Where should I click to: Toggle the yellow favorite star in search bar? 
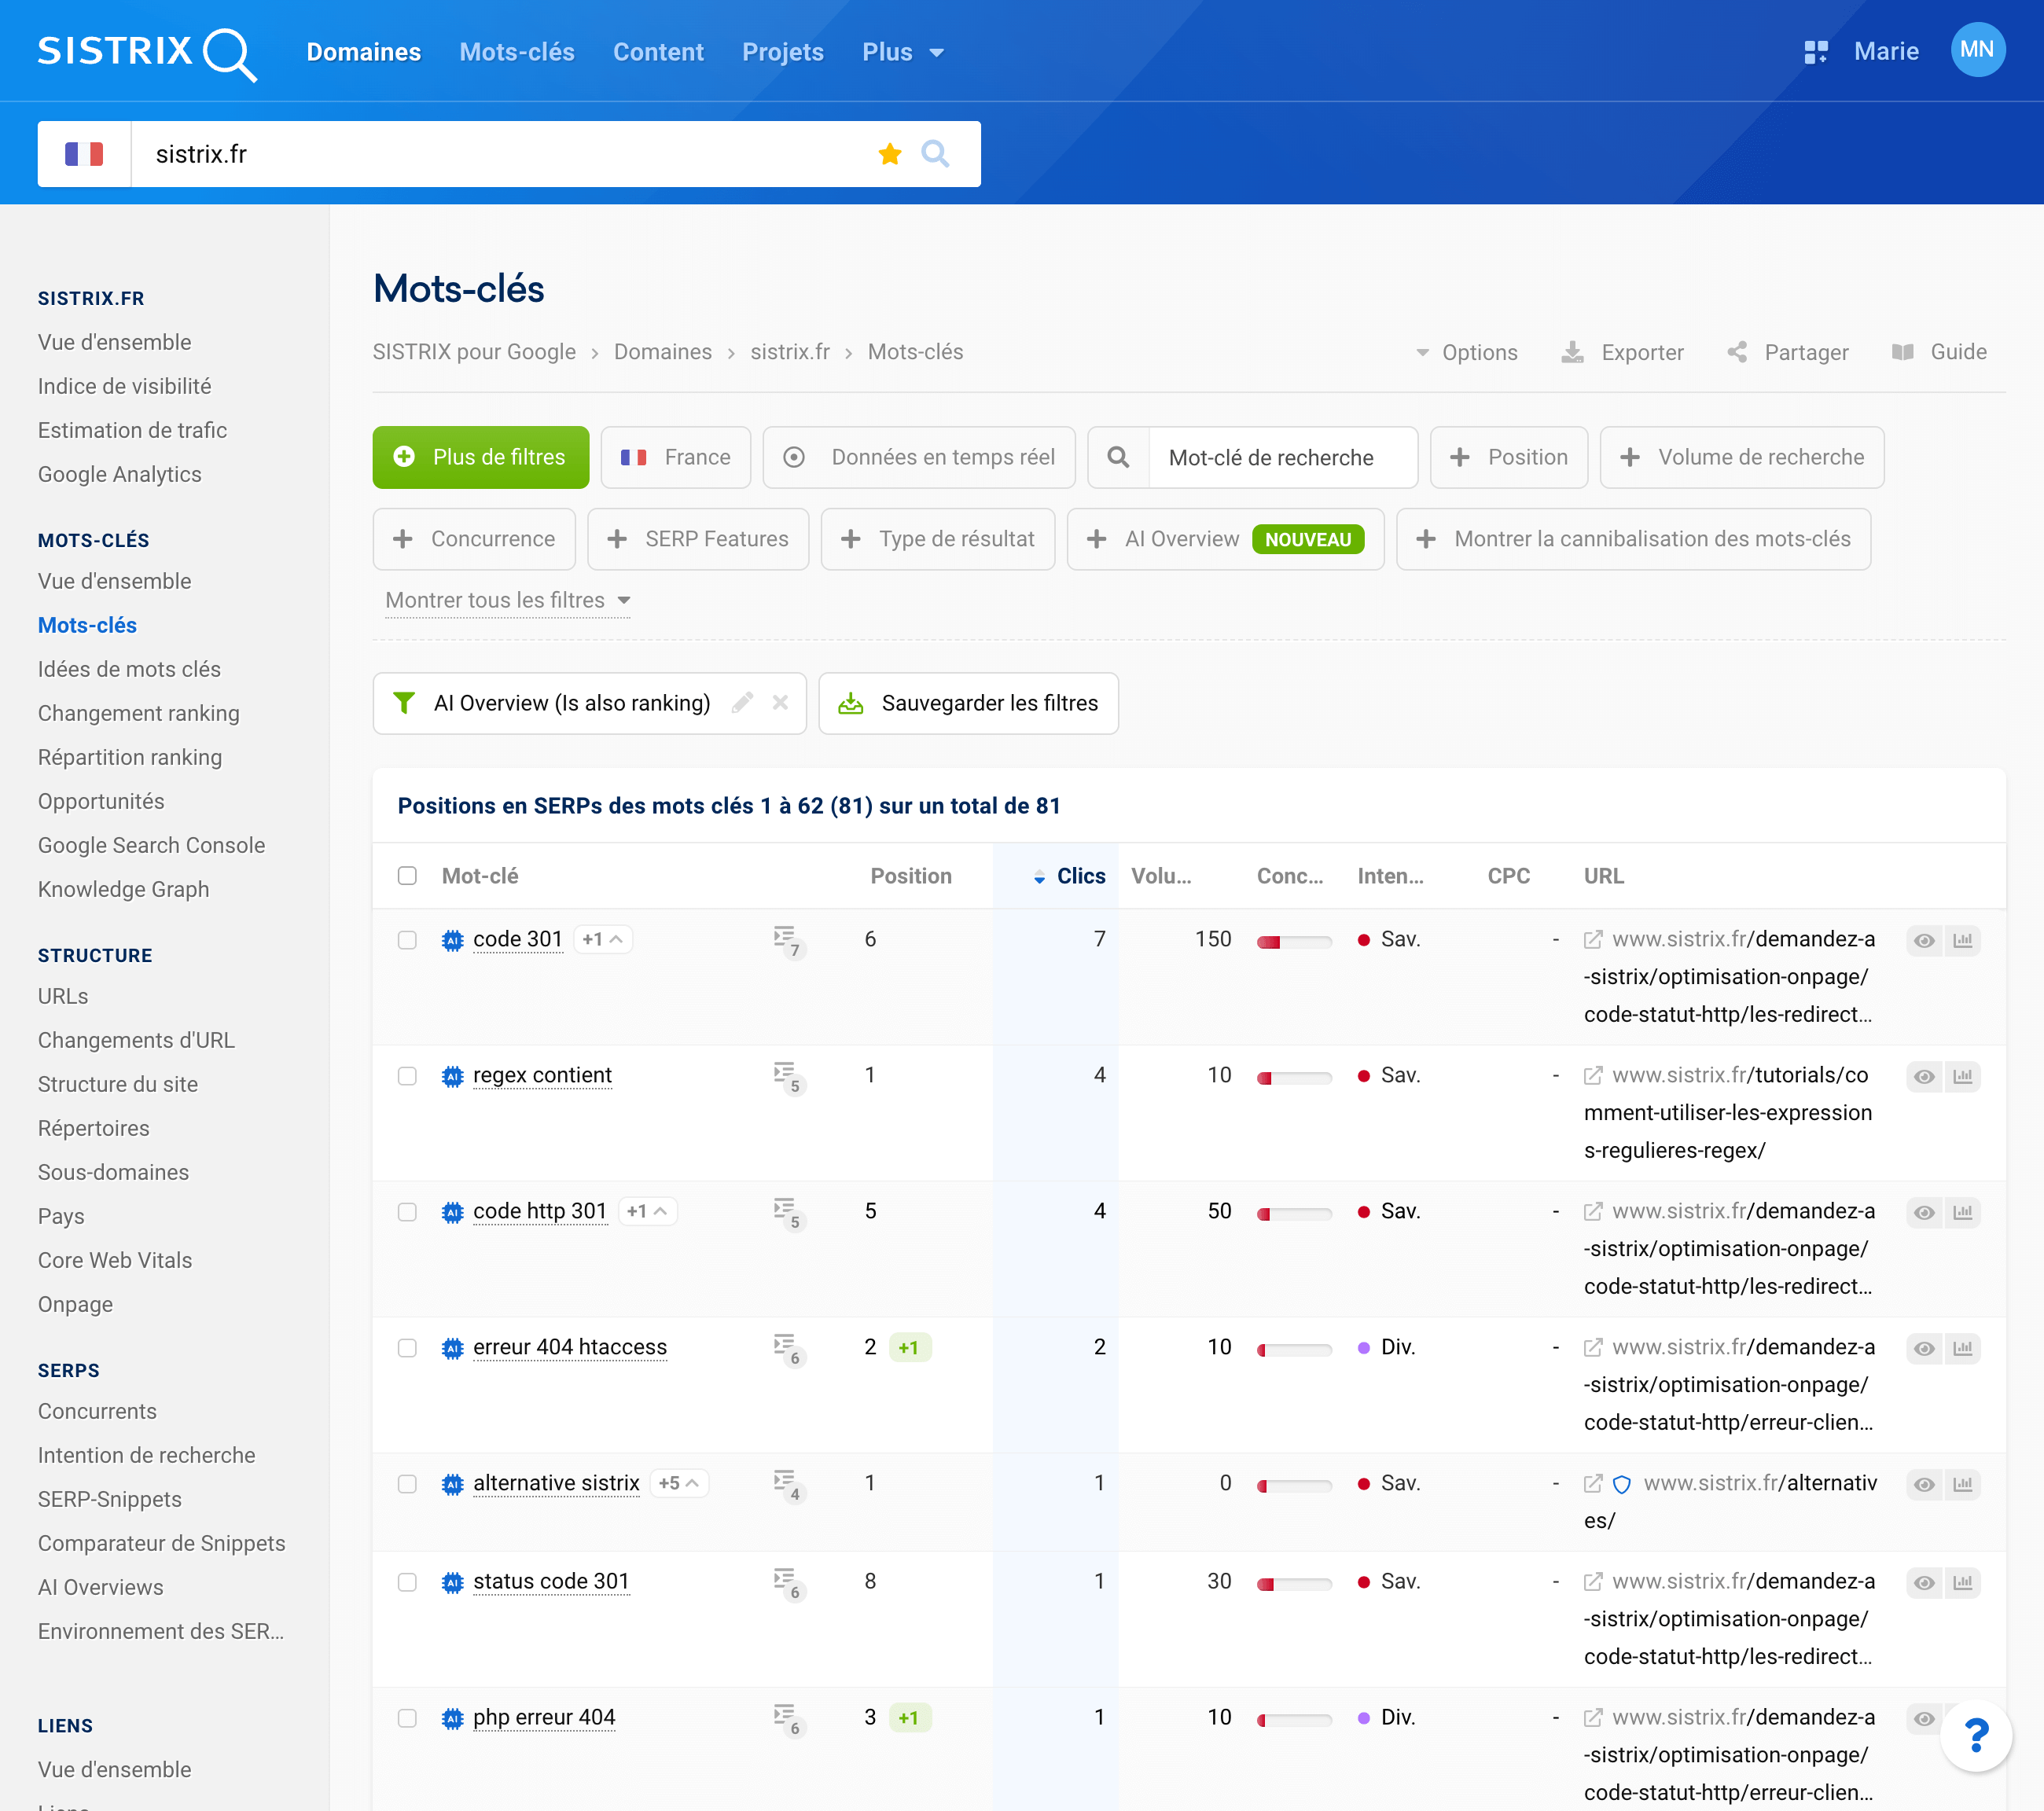(889, 154)
